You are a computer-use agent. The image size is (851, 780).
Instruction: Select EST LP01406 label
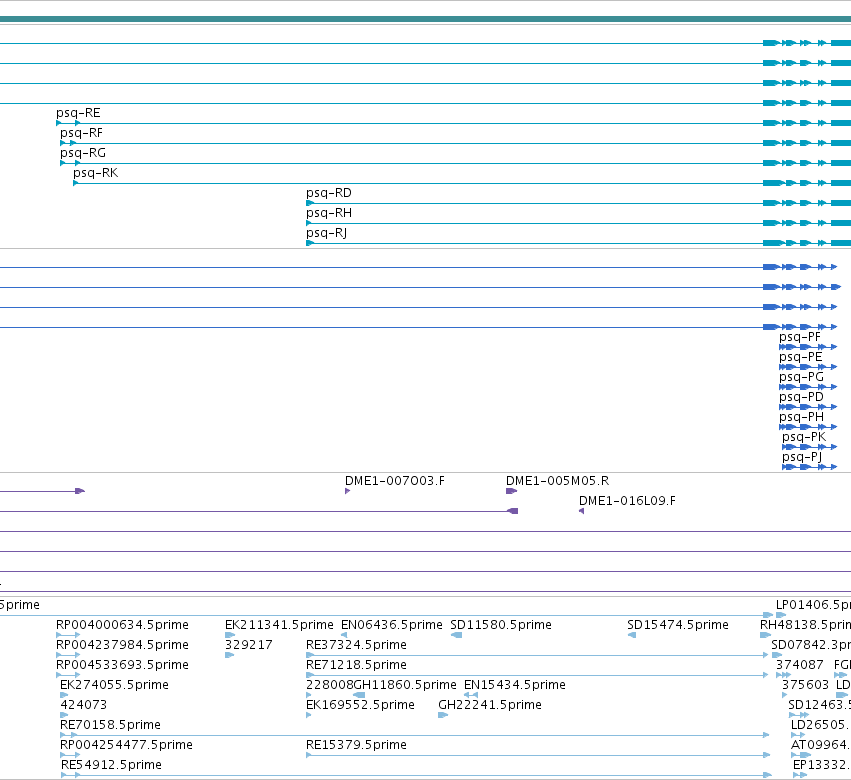[x=814, y=605]
